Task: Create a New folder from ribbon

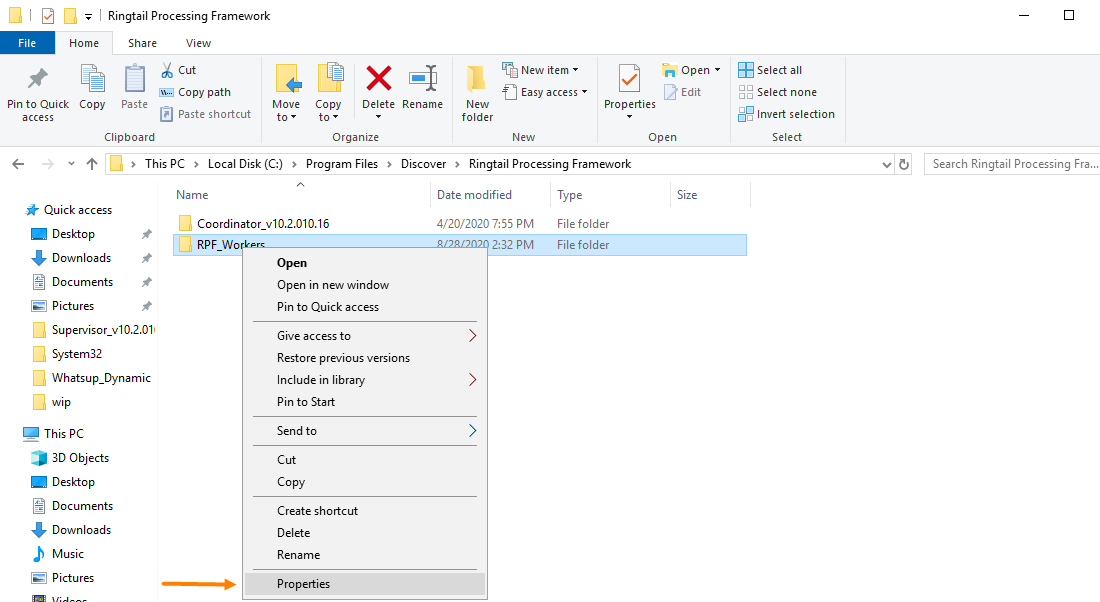Action: coord(477,93)
